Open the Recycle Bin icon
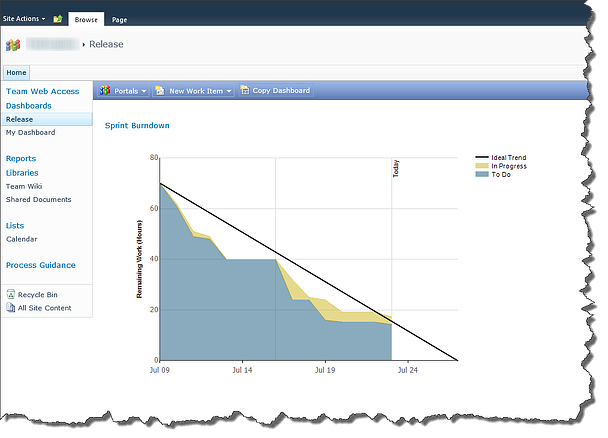This screenshot has height=438, width=608. click(x=11, y=295)
